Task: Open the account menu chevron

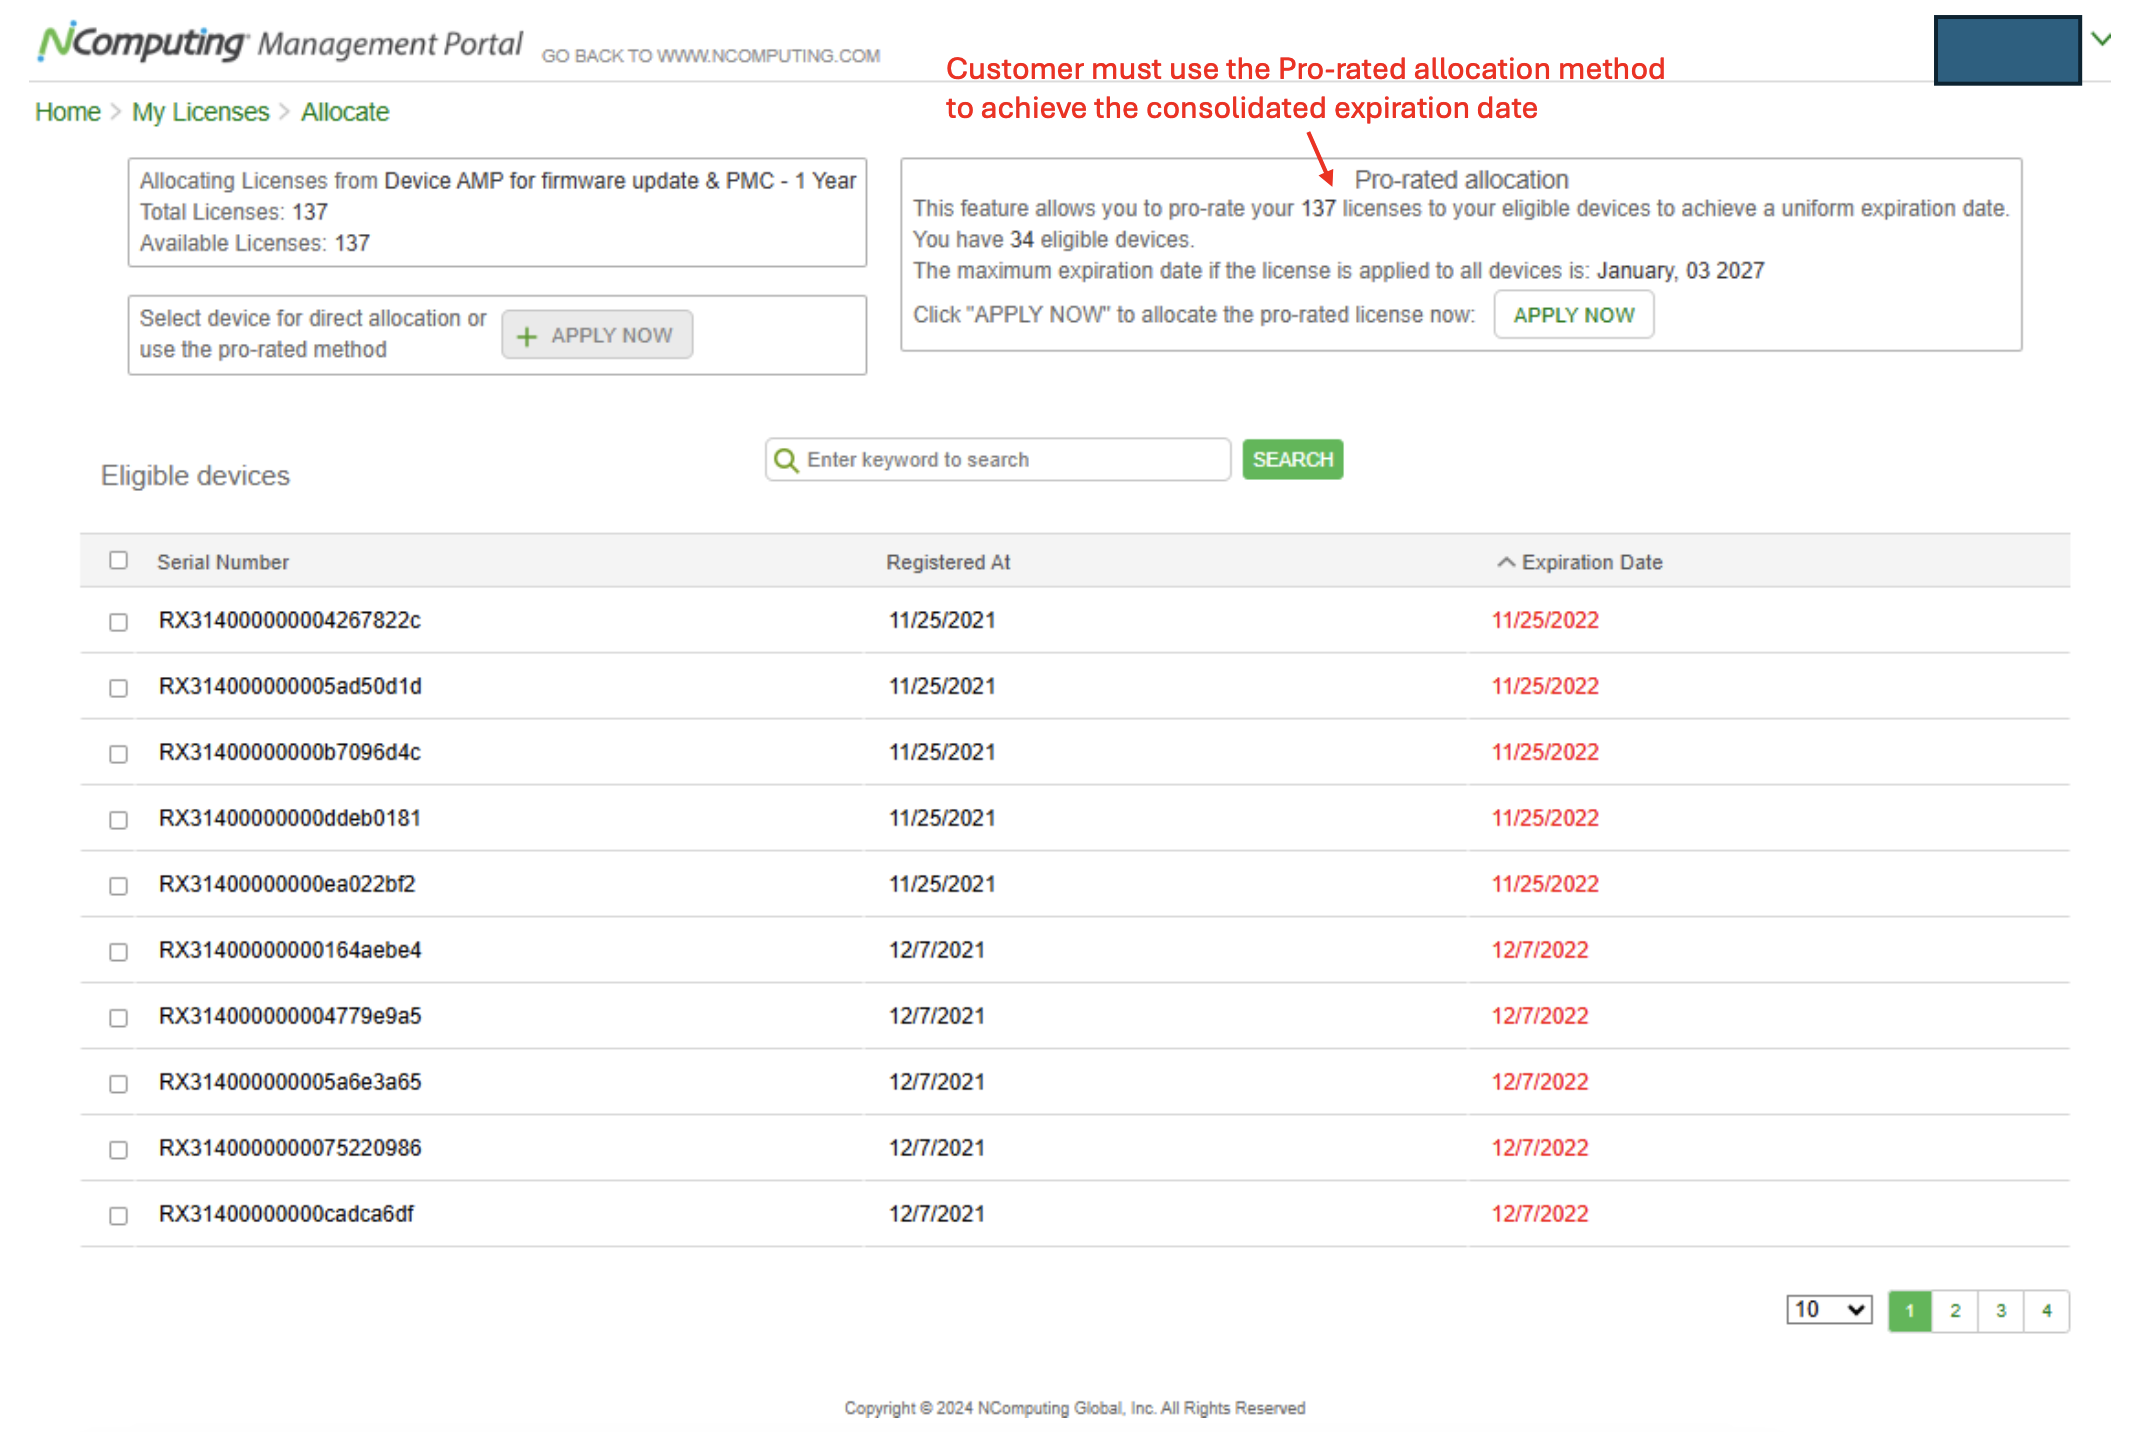Action: click(2101, 39)
